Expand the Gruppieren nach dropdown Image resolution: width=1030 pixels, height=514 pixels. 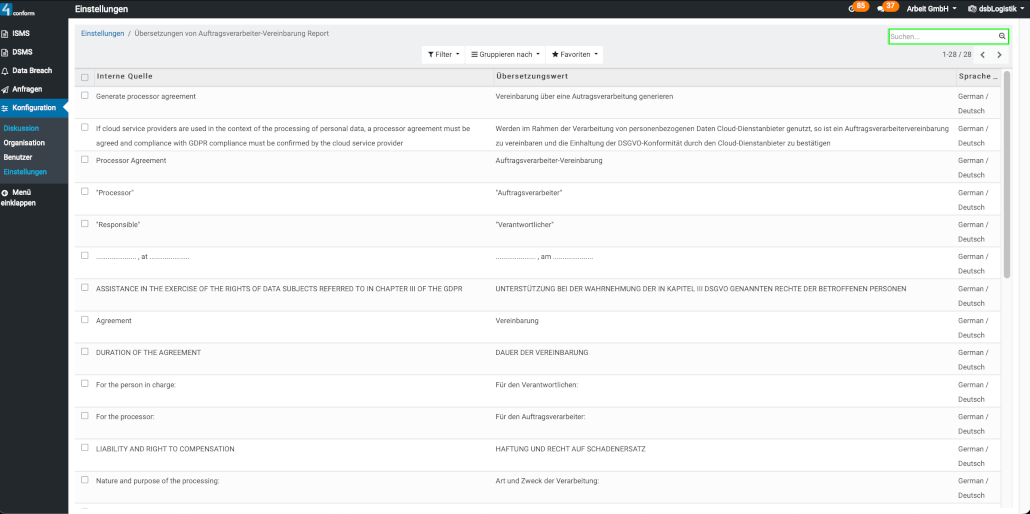tap(505, 55)
